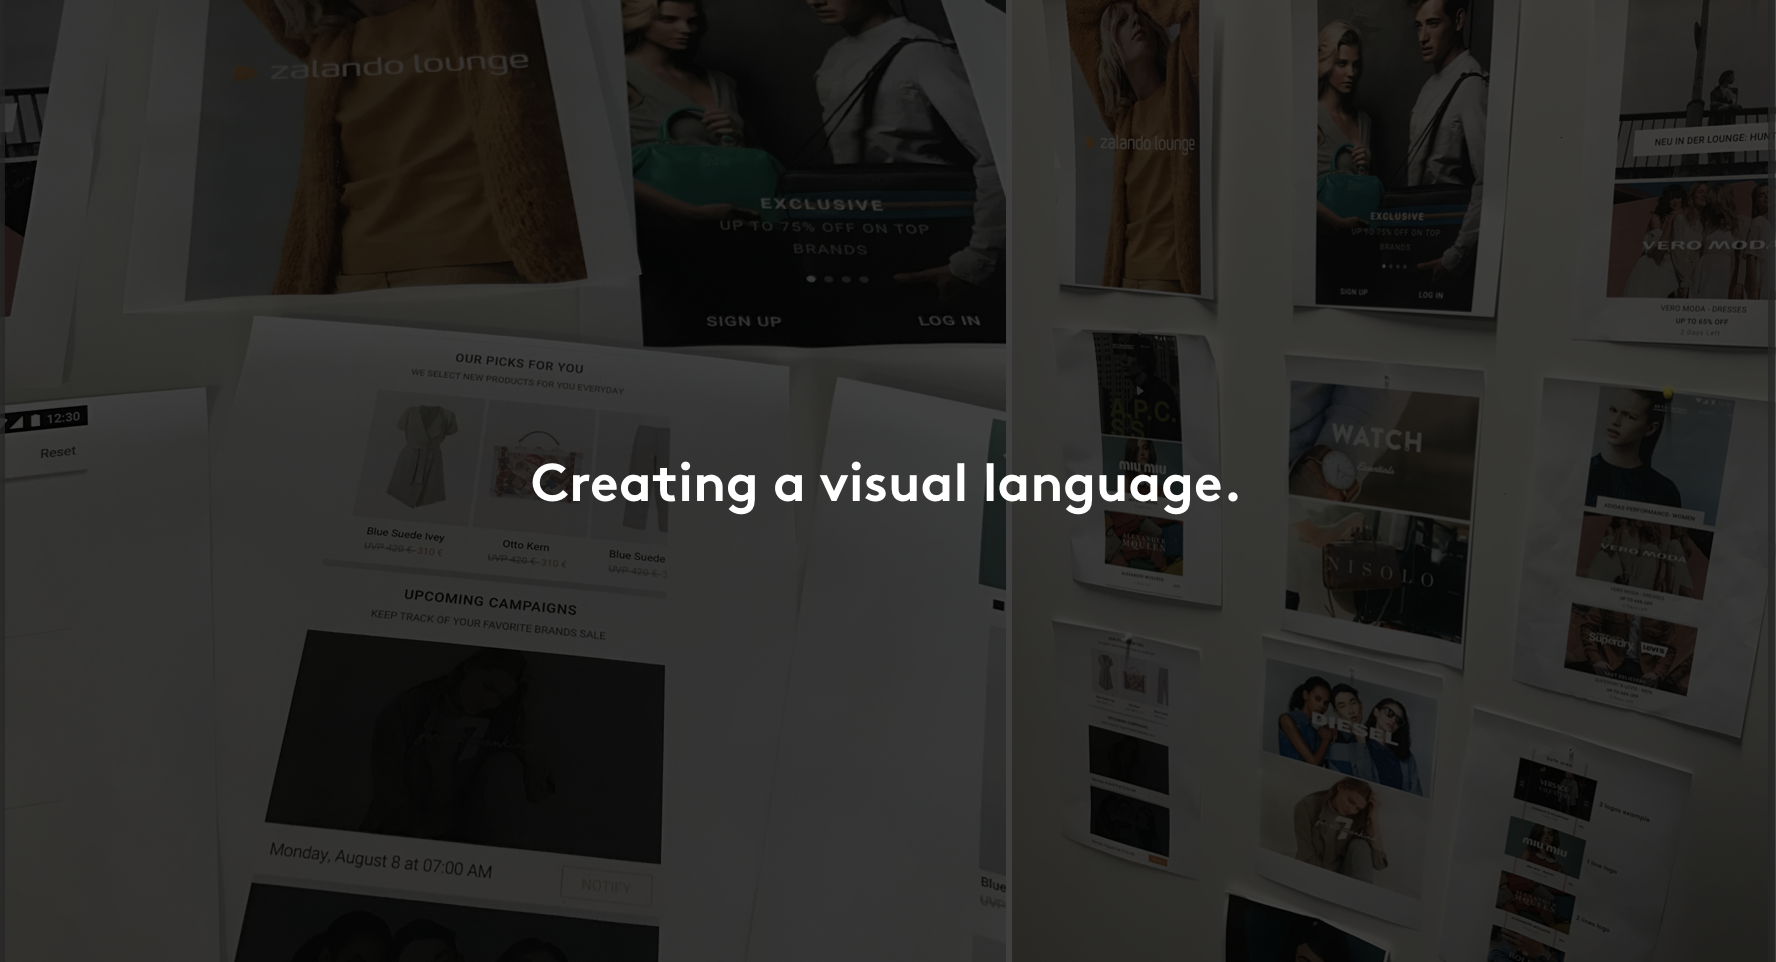The image size is (1776, 962).
Task: Click "WE SELECT NEW PRODUCTS FOR YOU EVERYDAY" subtitle
Action: click(x=517, y=381)
